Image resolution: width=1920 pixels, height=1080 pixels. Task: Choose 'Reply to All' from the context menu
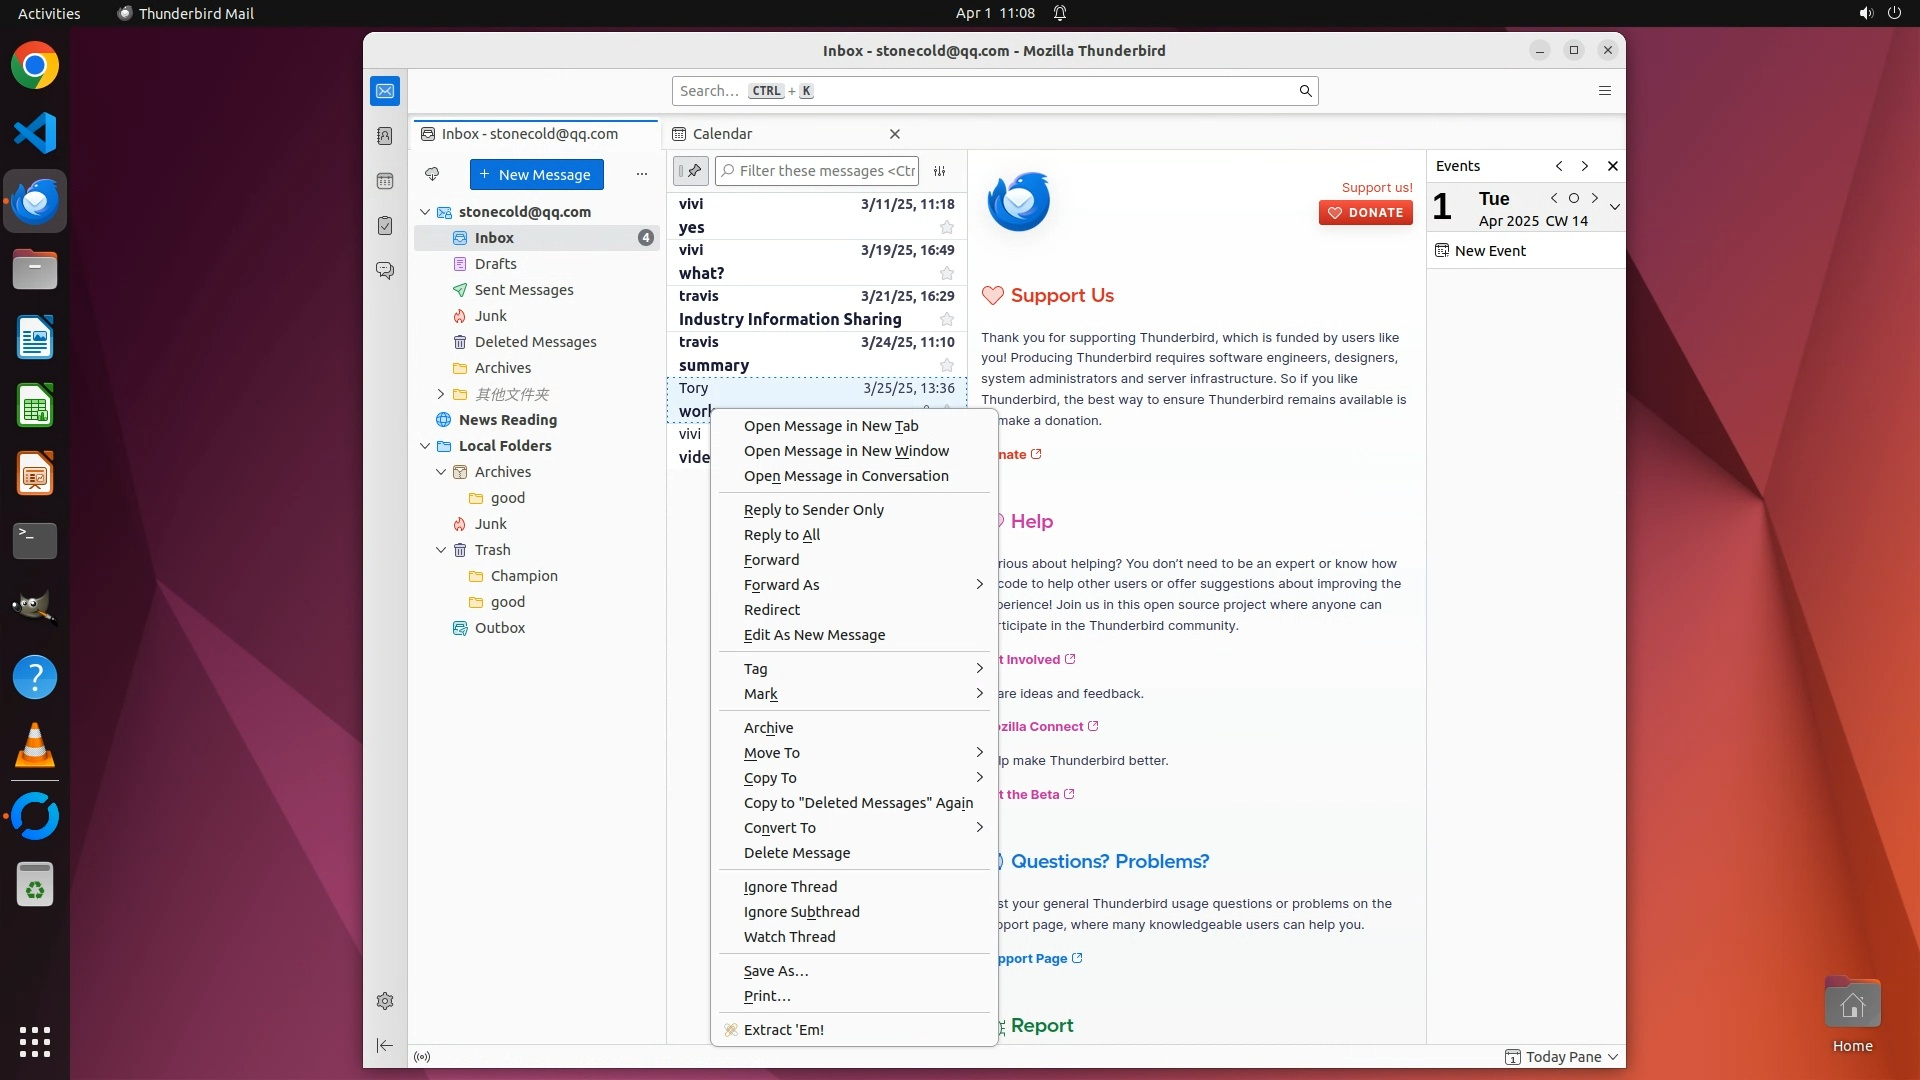(782, 535)
